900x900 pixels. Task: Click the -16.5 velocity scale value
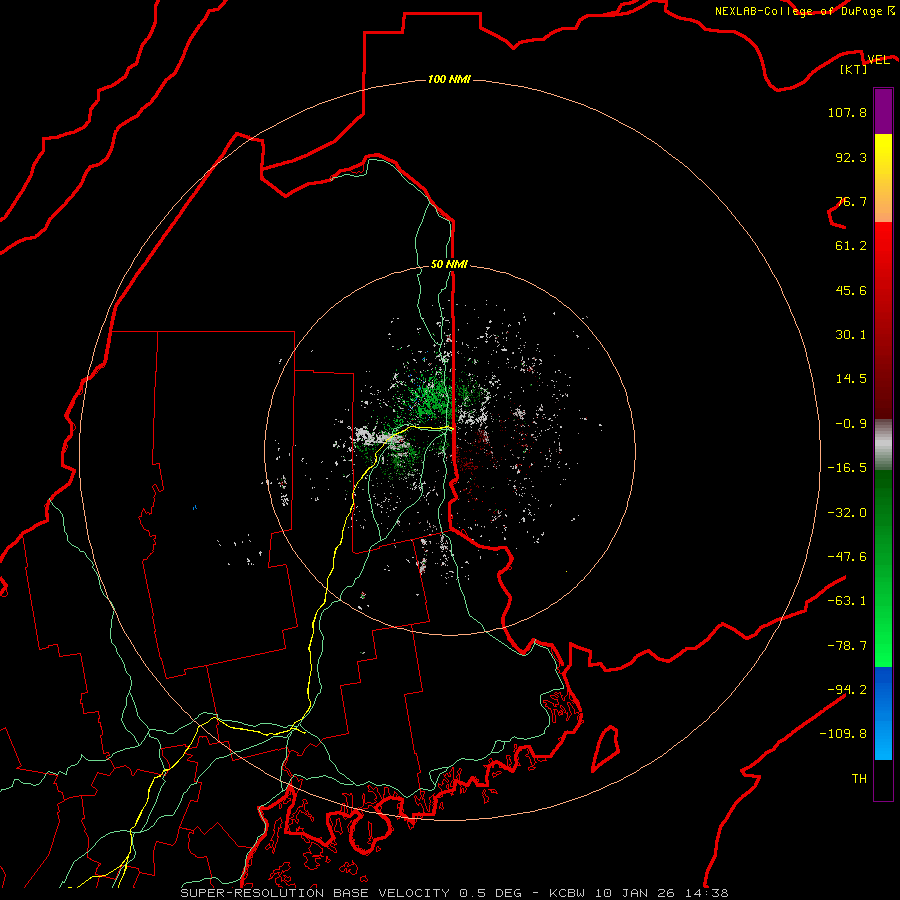[847, 468]
